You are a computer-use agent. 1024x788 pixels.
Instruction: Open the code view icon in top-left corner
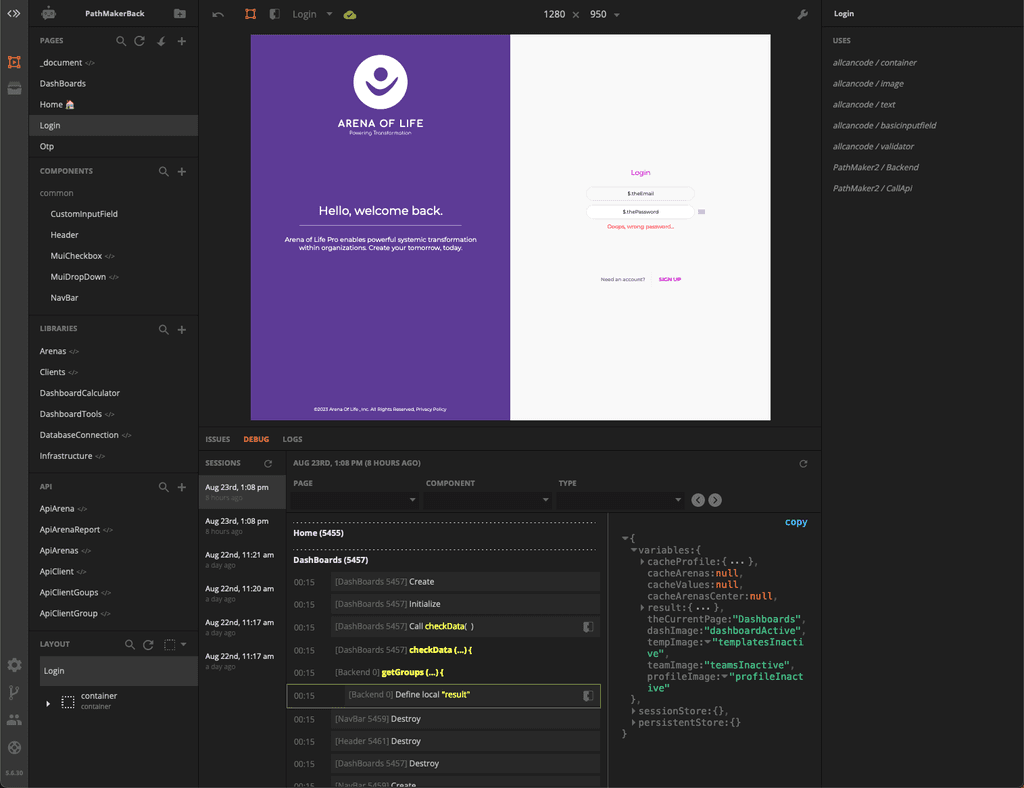click(14, 13)
